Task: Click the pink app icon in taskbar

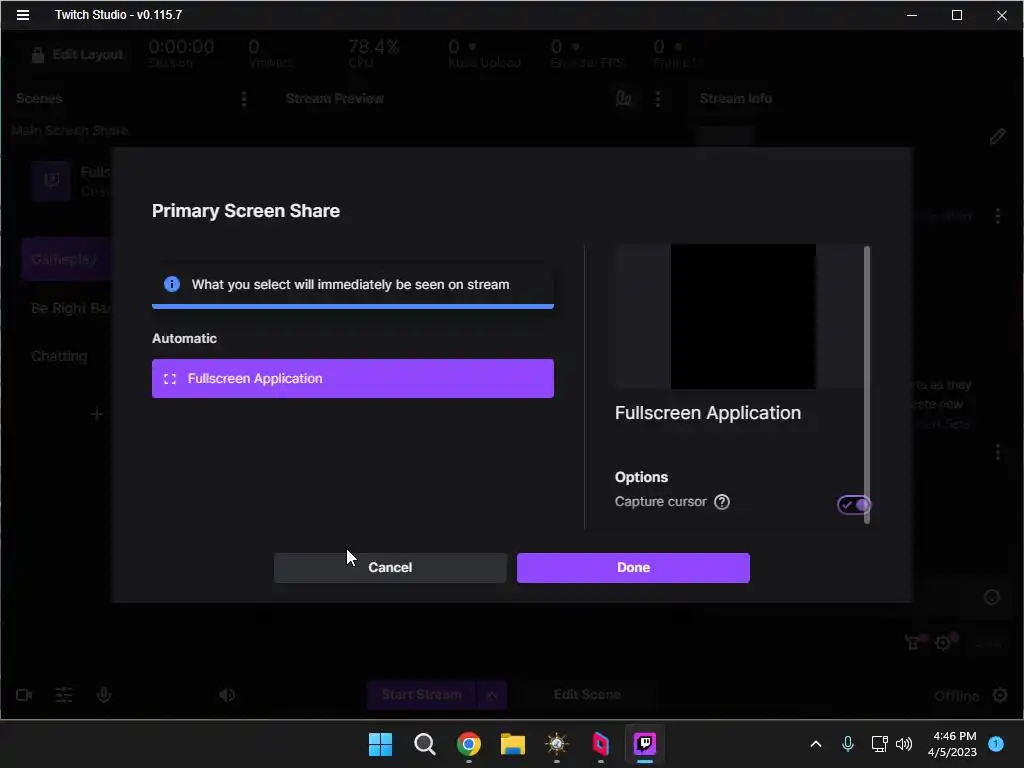Action: pos(601,744)
